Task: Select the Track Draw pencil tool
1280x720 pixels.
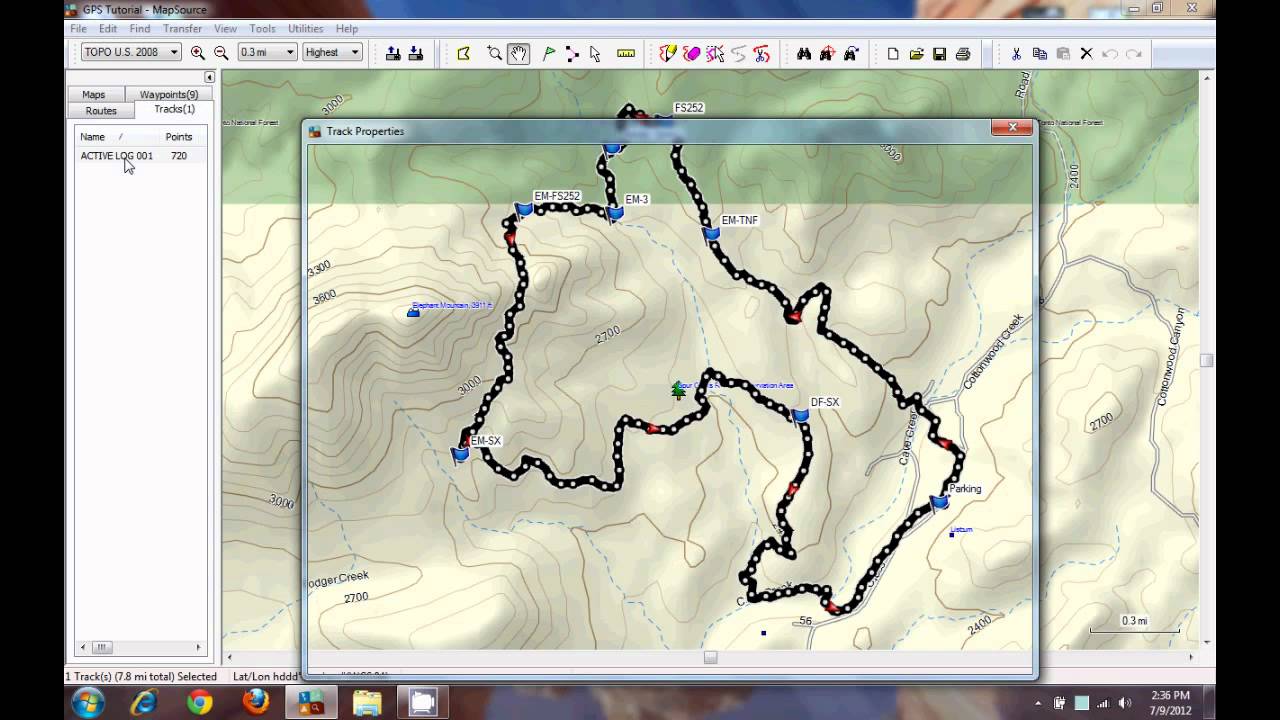Action: coord(668,53)
